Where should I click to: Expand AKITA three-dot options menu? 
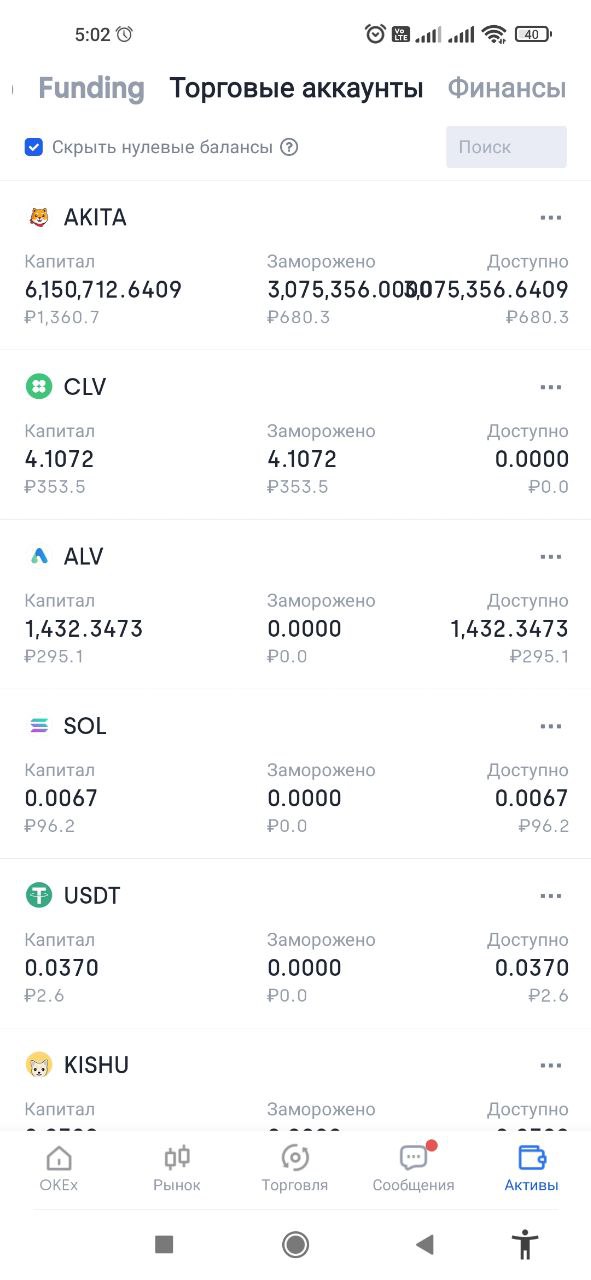pyautogui.click(x=550, y=218)
